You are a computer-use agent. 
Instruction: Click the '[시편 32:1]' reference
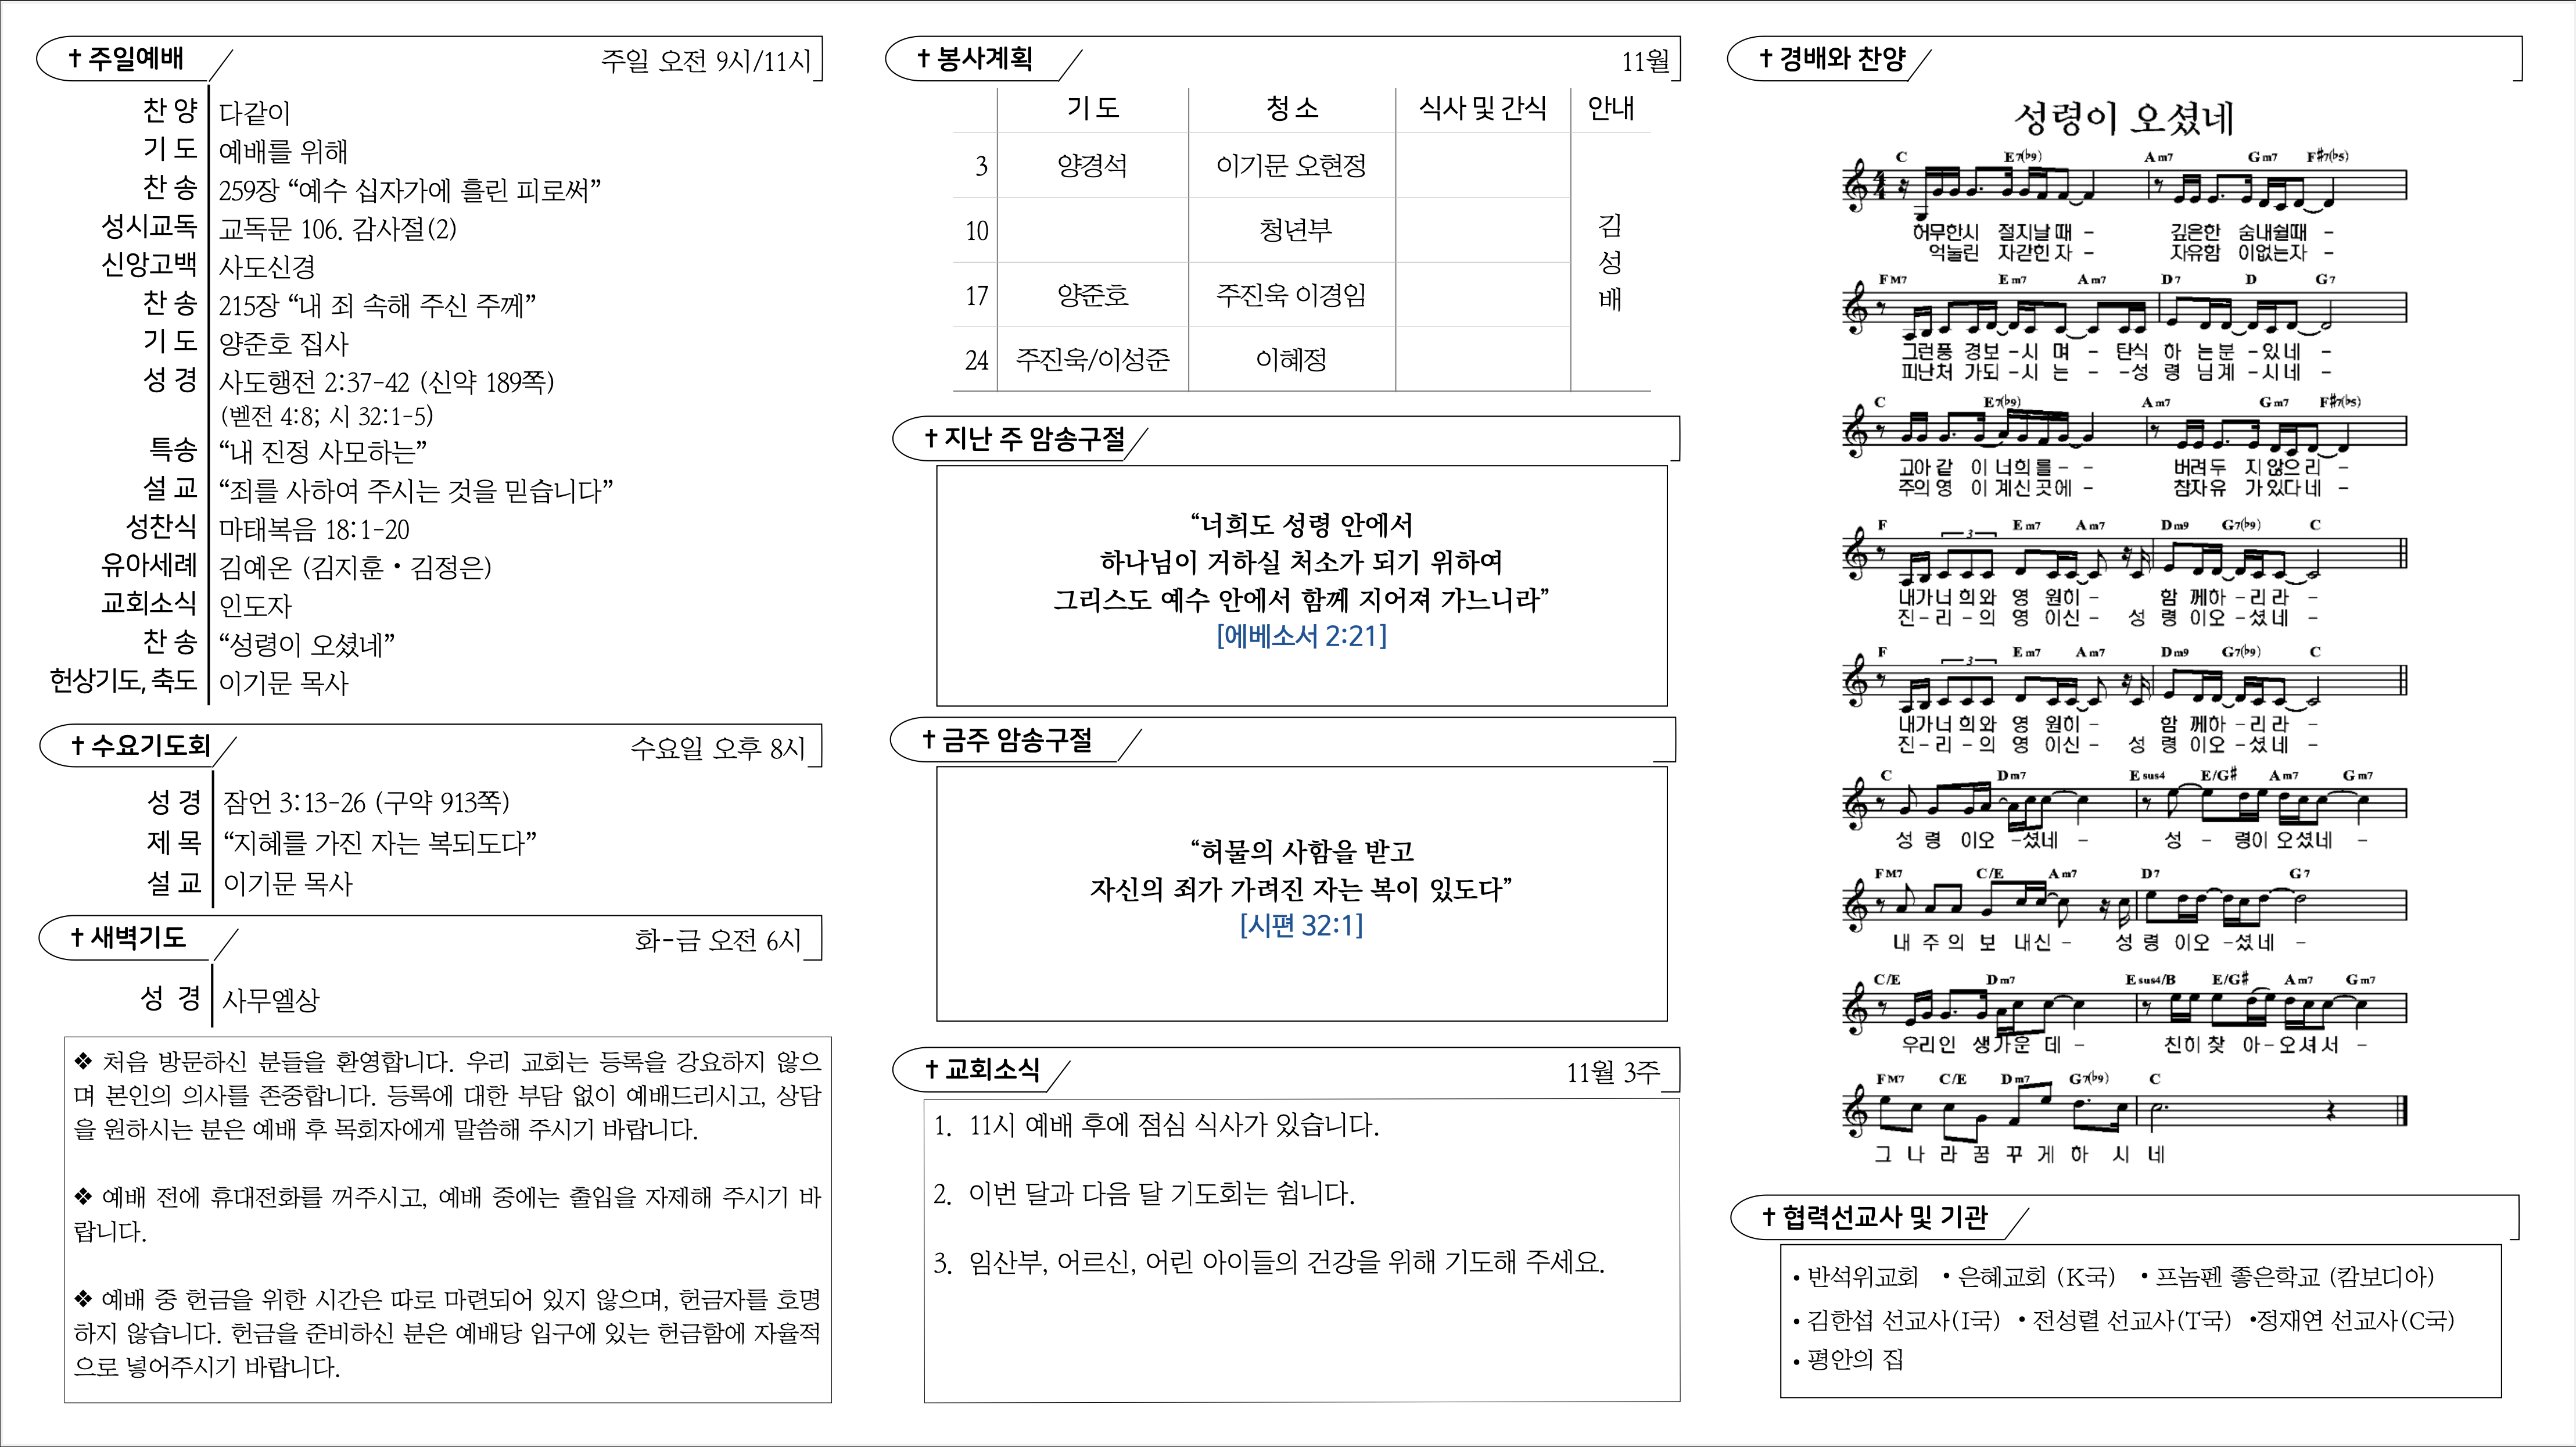(1301, 925)
